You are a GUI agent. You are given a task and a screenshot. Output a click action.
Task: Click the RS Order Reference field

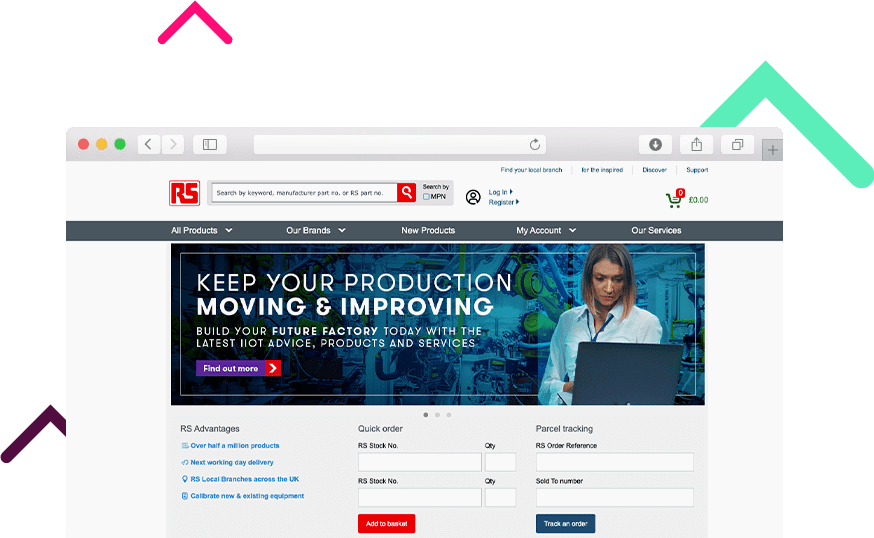615,462
